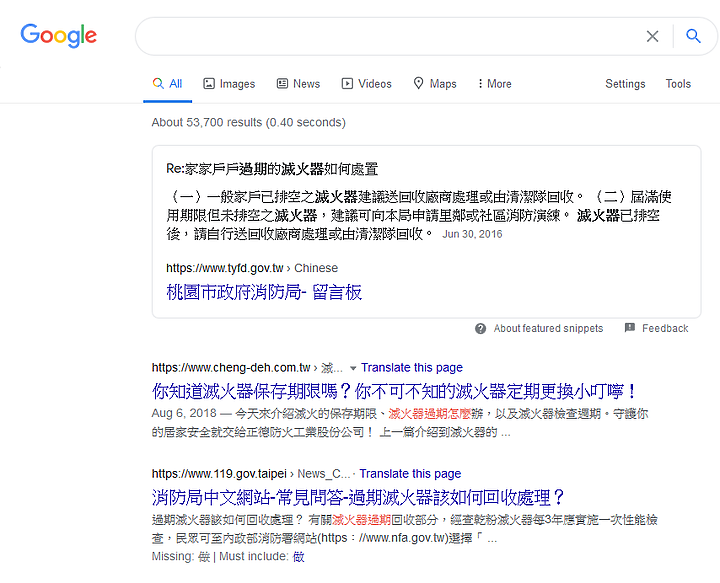
Task: Open the search Tools menu
Action: click(x=678, y=84)
